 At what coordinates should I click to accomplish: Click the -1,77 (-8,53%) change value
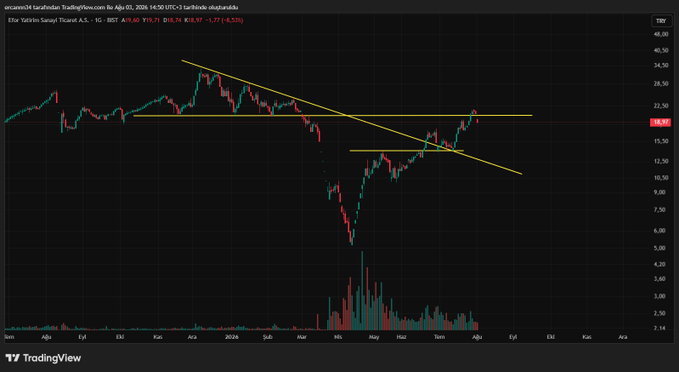(x=224, y=20)
